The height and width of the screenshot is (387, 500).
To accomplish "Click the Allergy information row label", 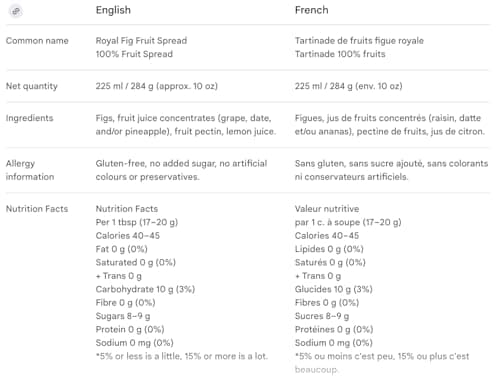I will (x=30, y=170).
